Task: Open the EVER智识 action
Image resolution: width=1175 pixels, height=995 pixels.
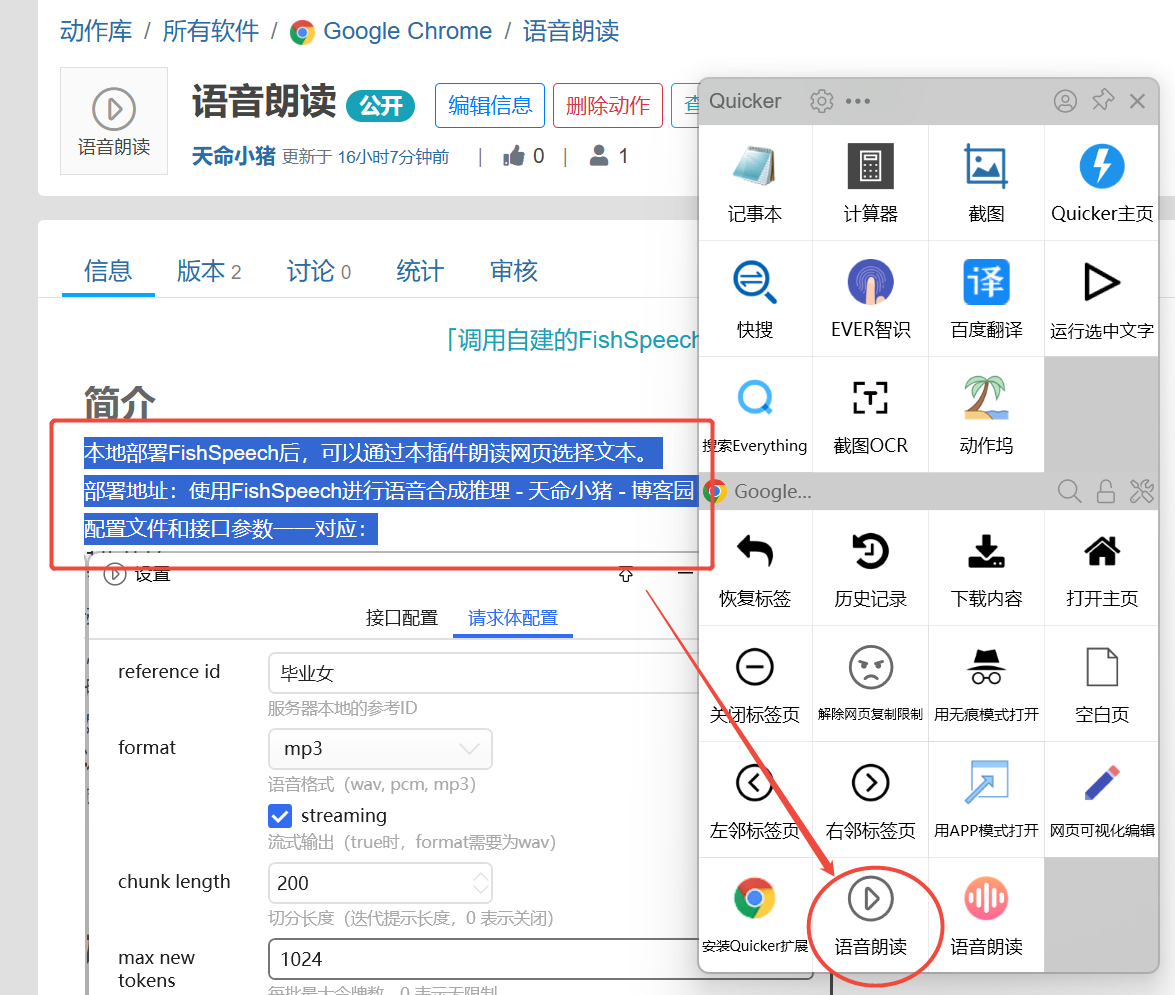Action: tap(870, 299)
